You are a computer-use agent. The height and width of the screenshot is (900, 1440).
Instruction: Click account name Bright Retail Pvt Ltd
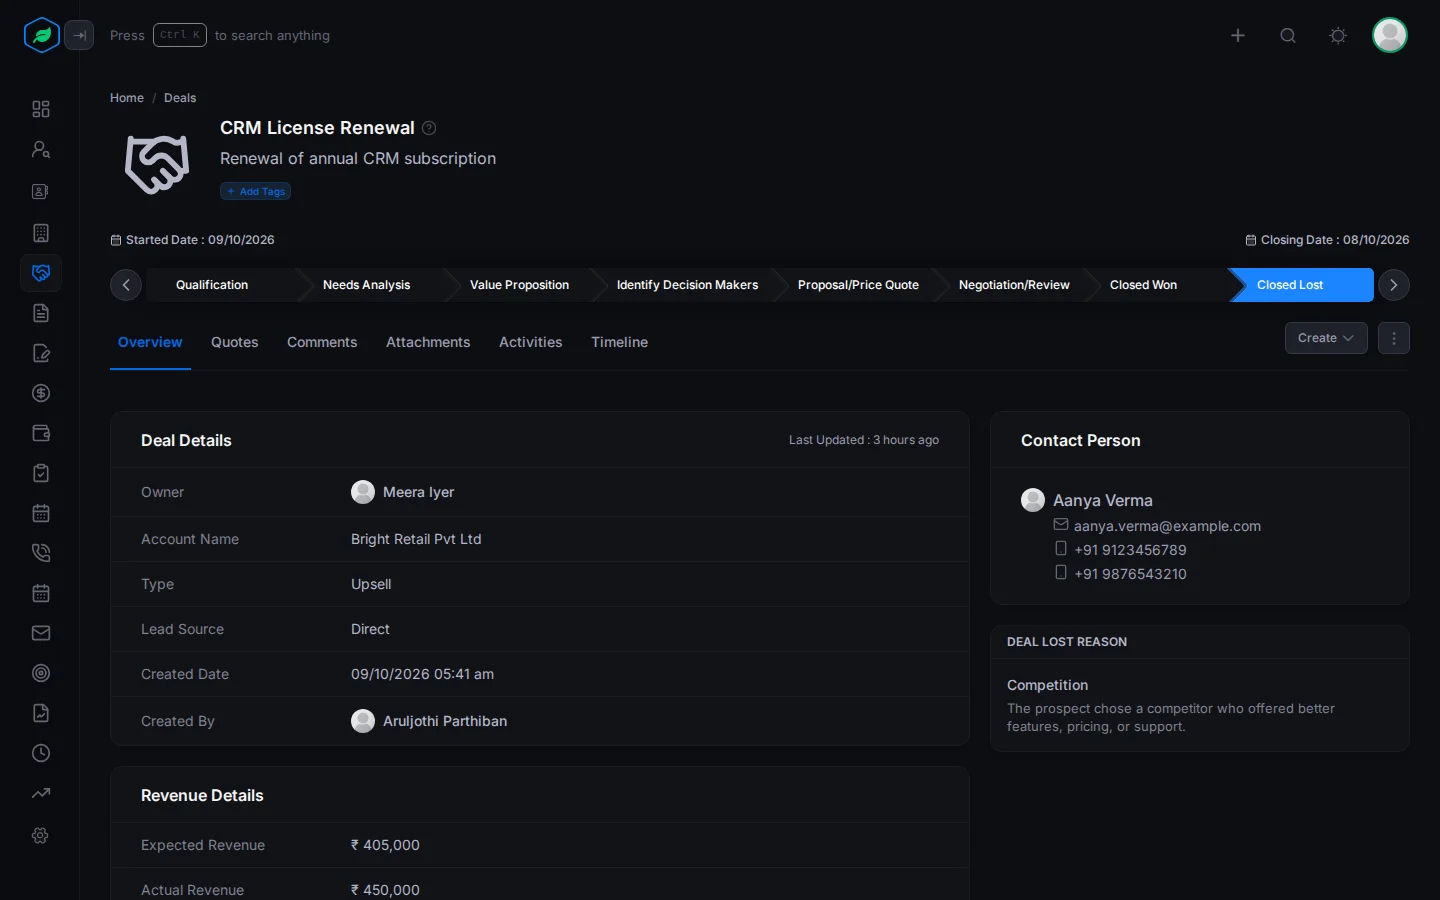click(416, 539)
